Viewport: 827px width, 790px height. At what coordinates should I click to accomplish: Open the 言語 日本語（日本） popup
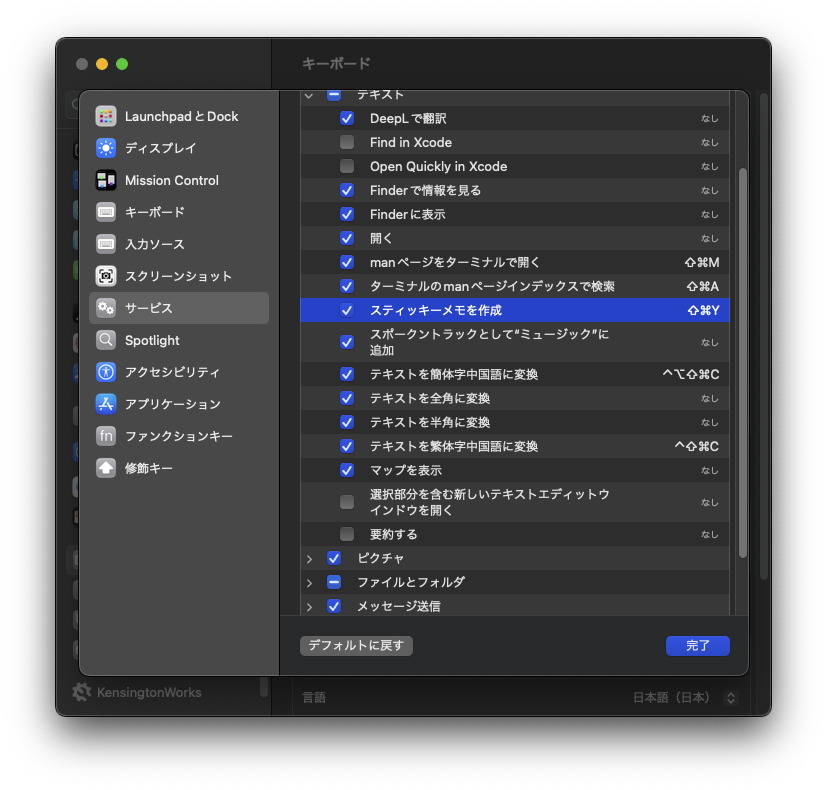[x=731, y=698]
